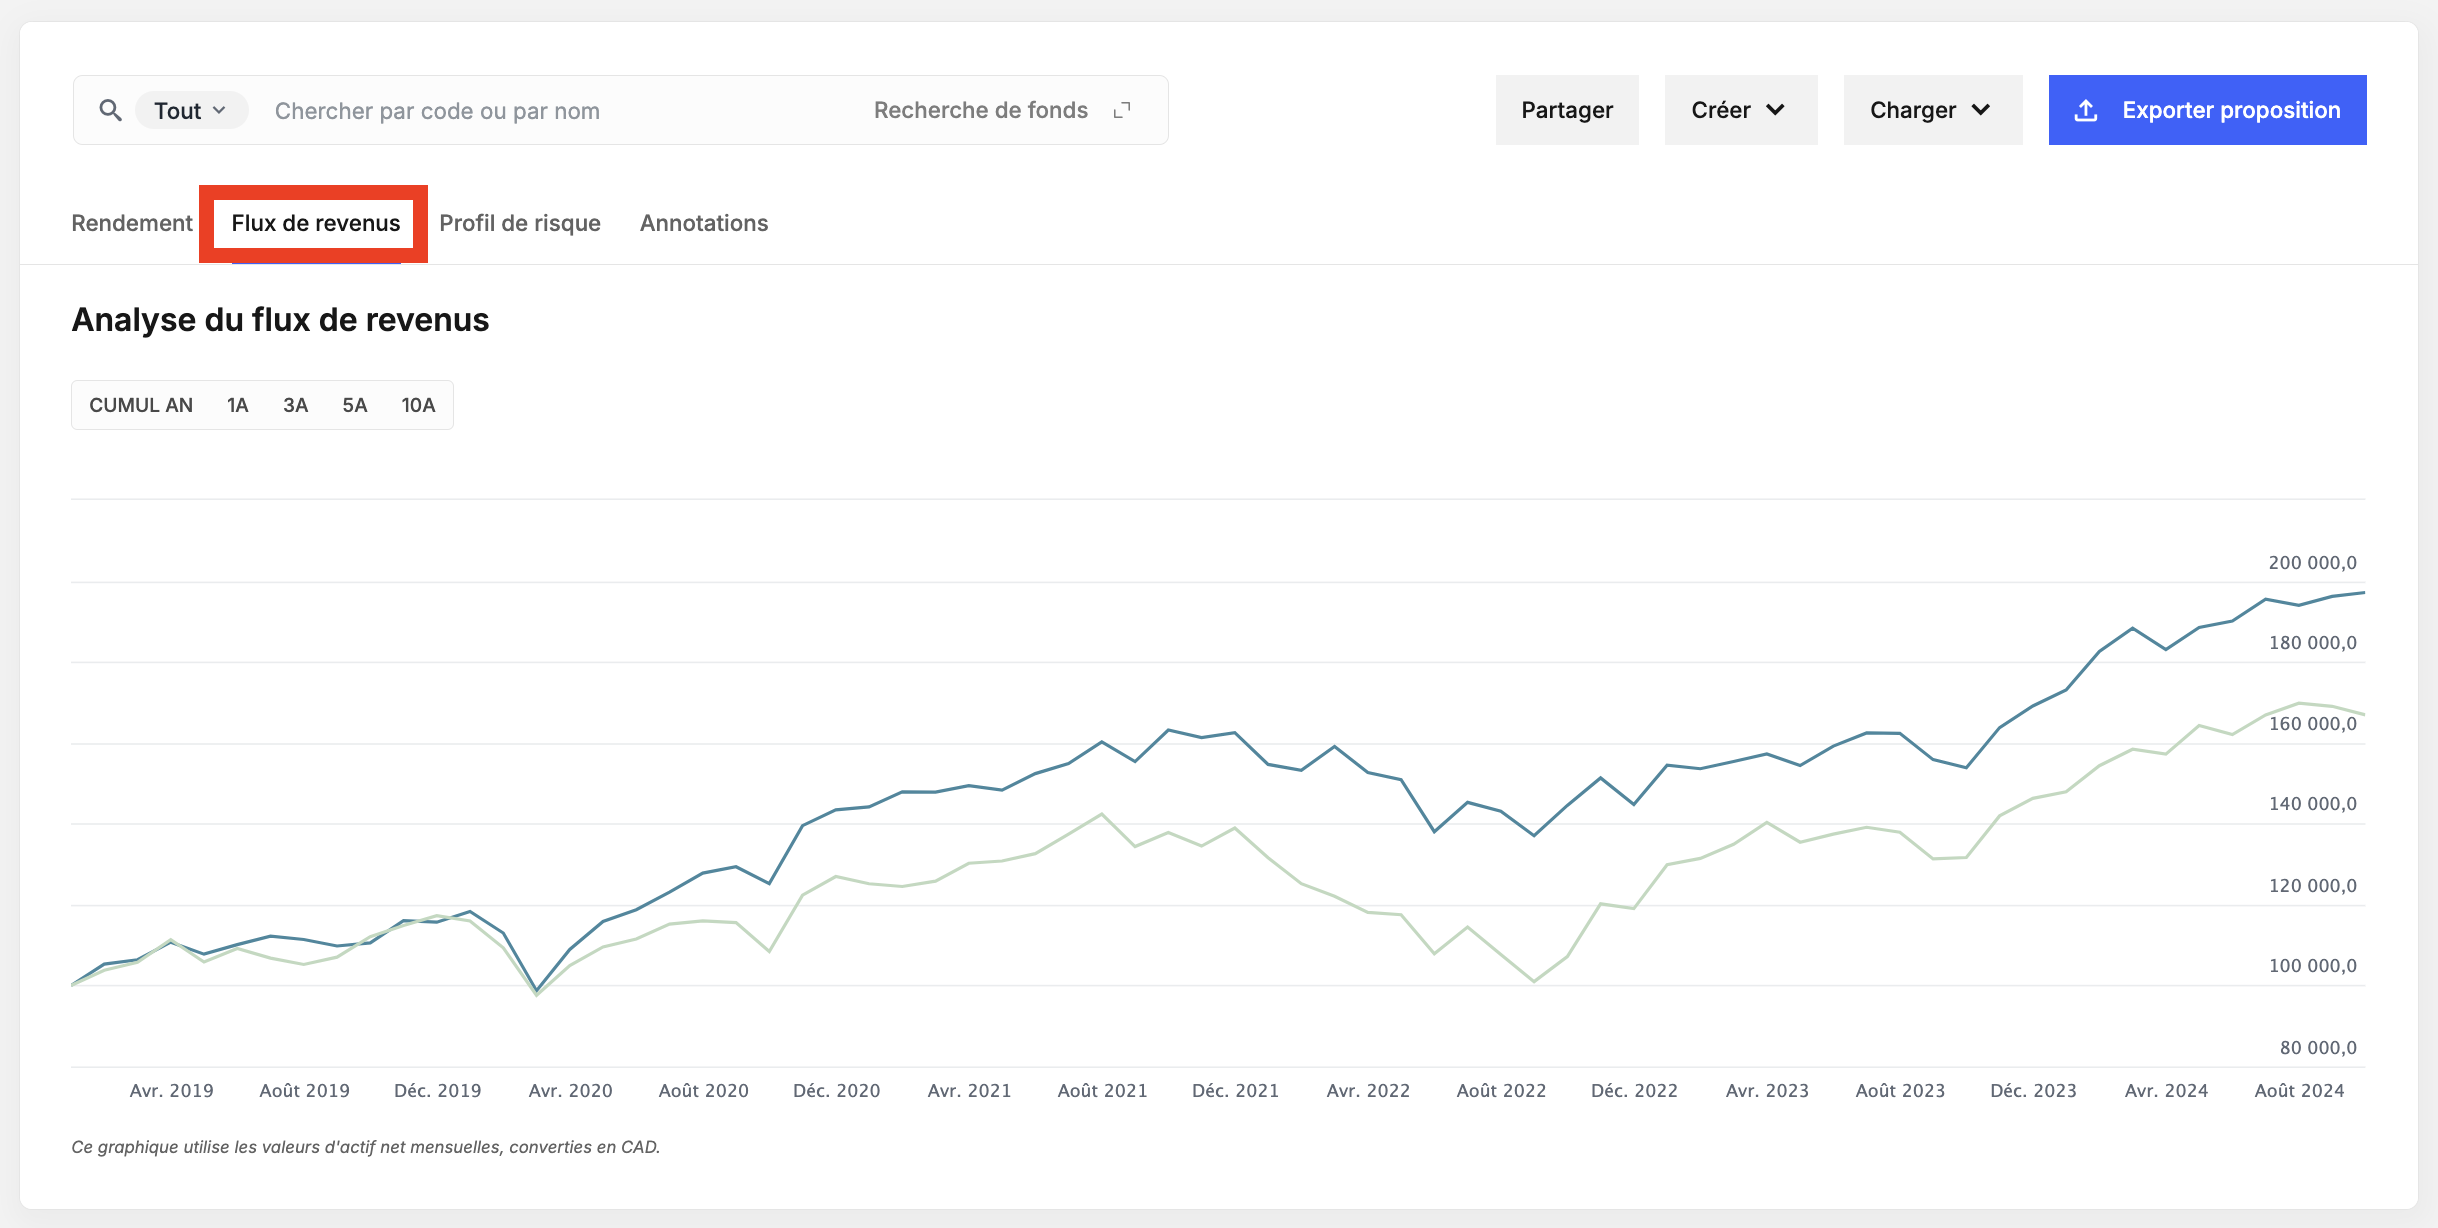Click the Avr. 2022 axis label

[x=1368, y=1091]
